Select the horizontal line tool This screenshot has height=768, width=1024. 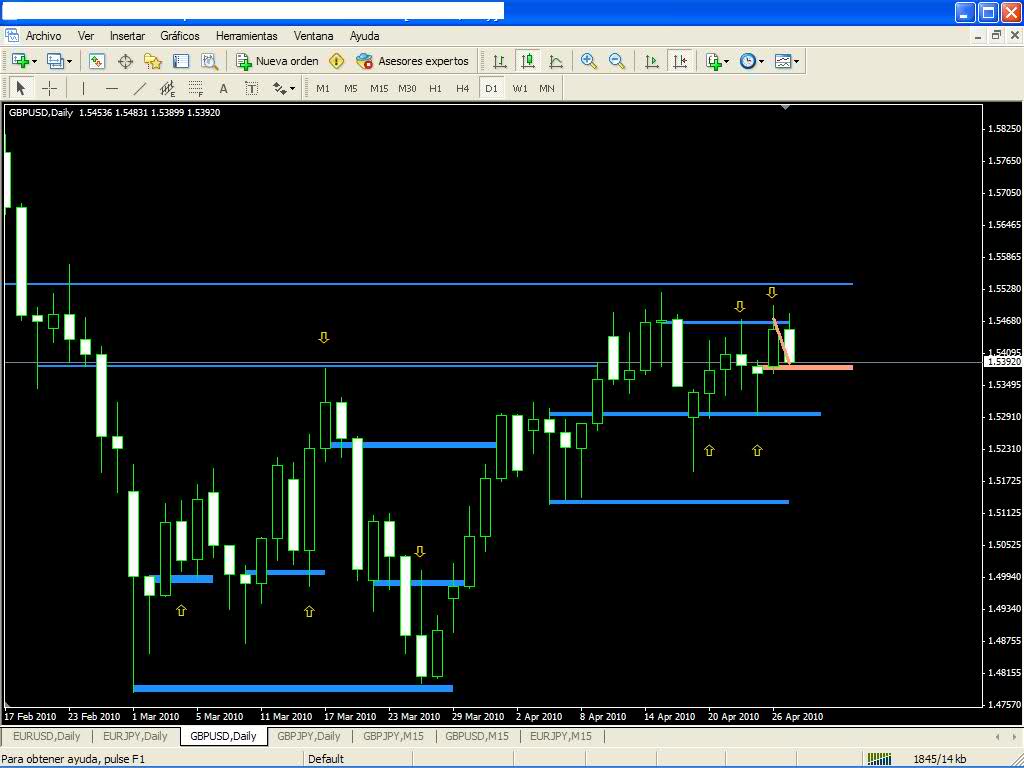pos(112,88)
